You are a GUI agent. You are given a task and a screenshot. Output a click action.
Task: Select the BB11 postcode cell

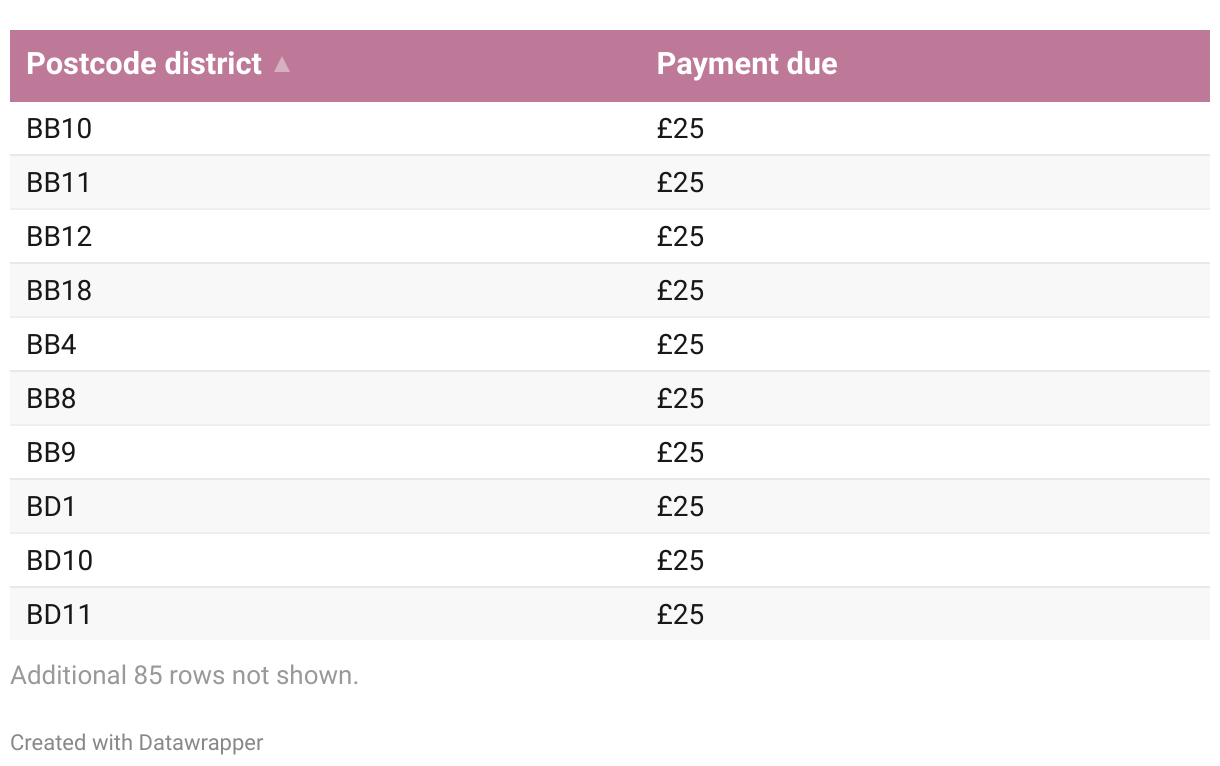[x=59, y=182]
